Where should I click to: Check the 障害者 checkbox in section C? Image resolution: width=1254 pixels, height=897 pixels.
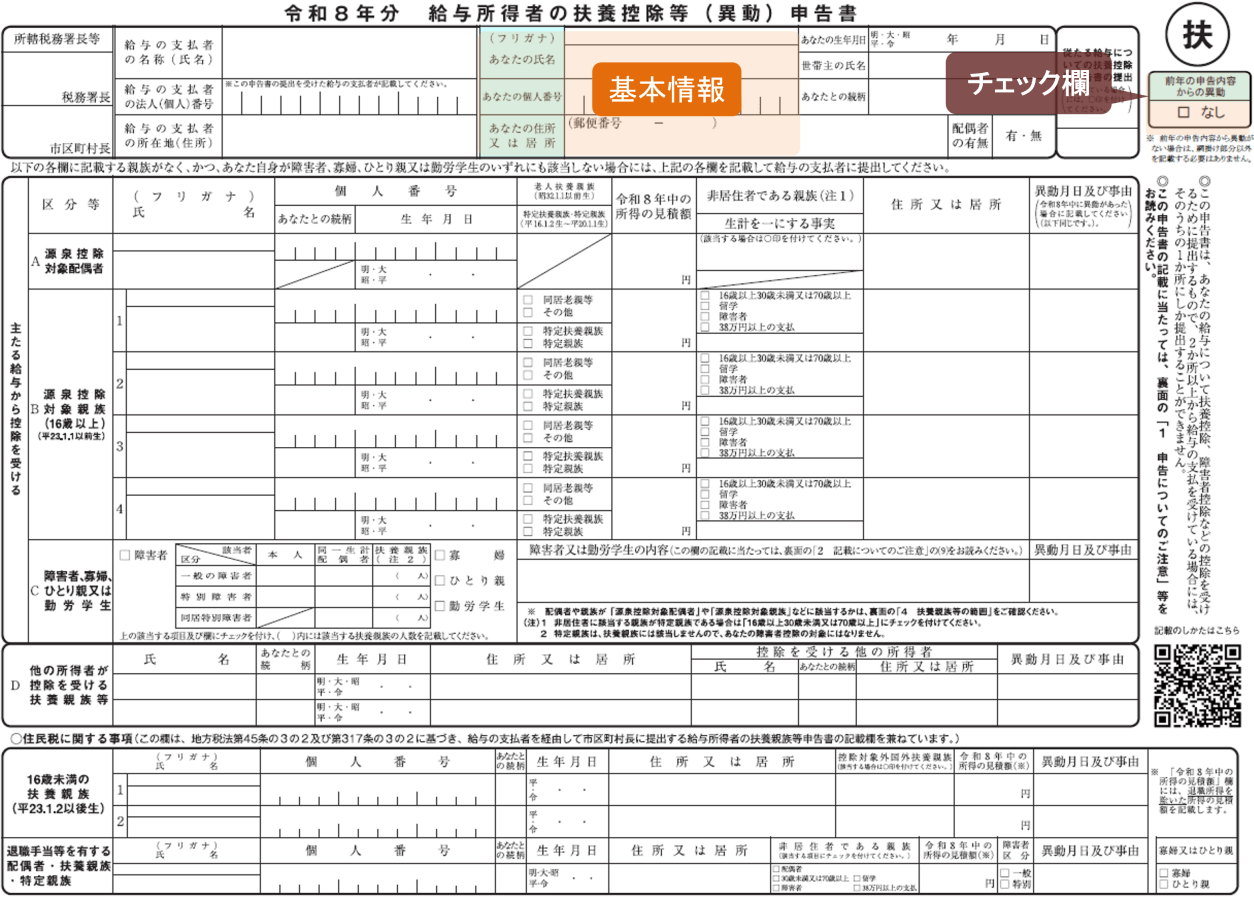(x=124, y=553)
